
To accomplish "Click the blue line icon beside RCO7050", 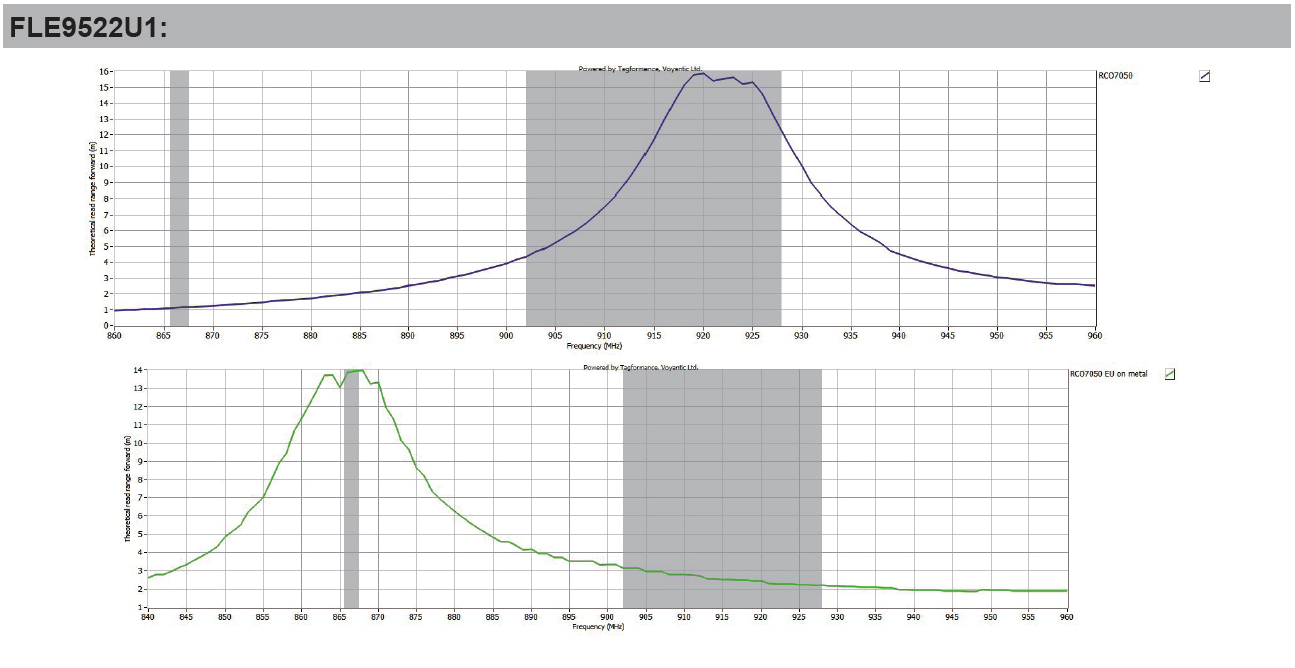I will [1204, 77].
